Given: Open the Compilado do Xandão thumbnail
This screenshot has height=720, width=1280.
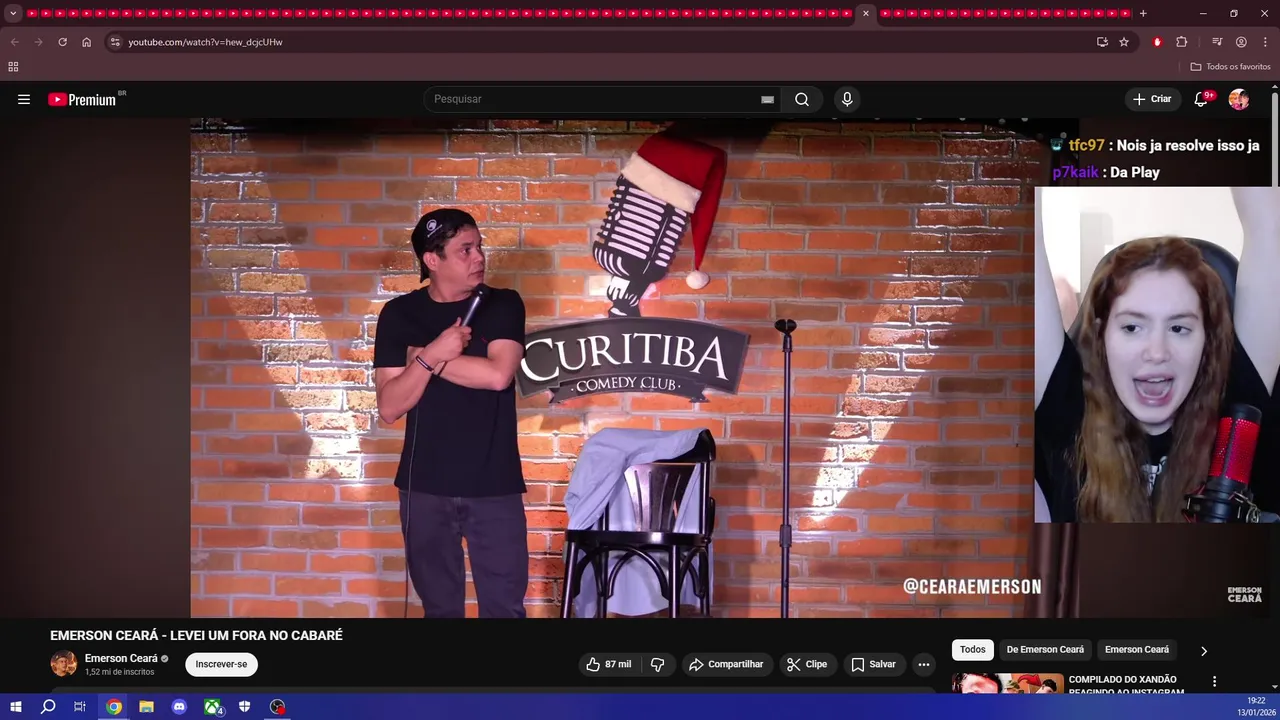Looking at the screenshot, I should click(1007, 682).
